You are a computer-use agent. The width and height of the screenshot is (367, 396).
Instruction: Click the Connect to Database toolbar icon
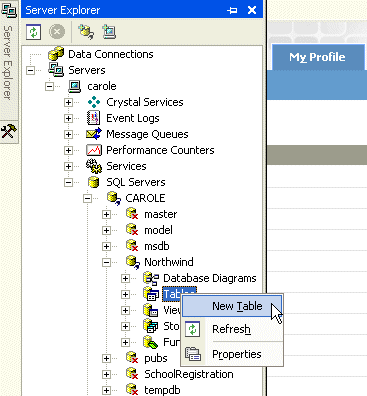[86, 32]
